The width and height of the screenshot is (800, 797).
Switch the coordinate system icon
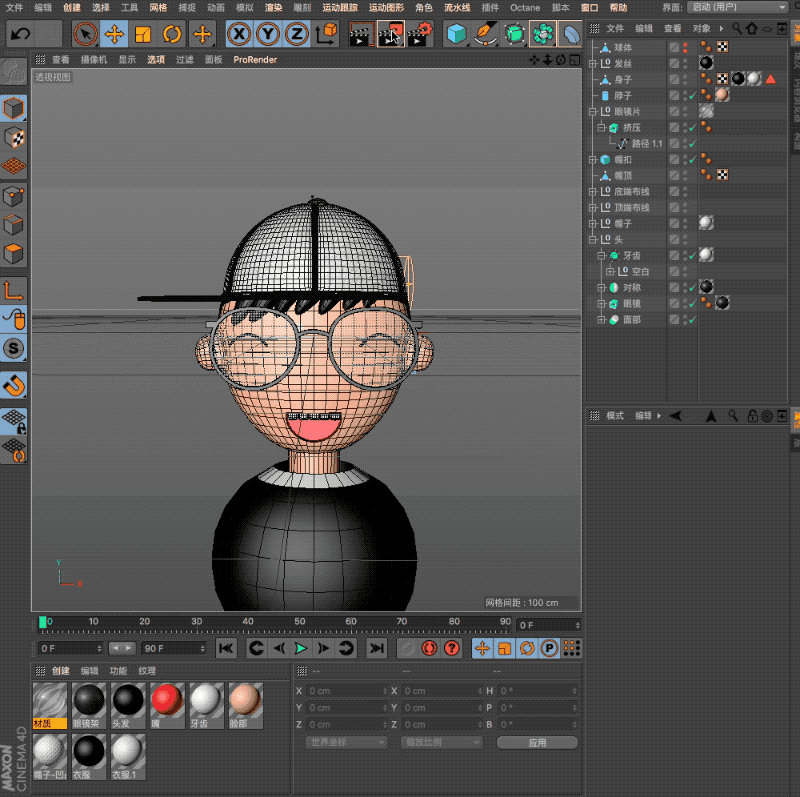[x=326, y=34]
